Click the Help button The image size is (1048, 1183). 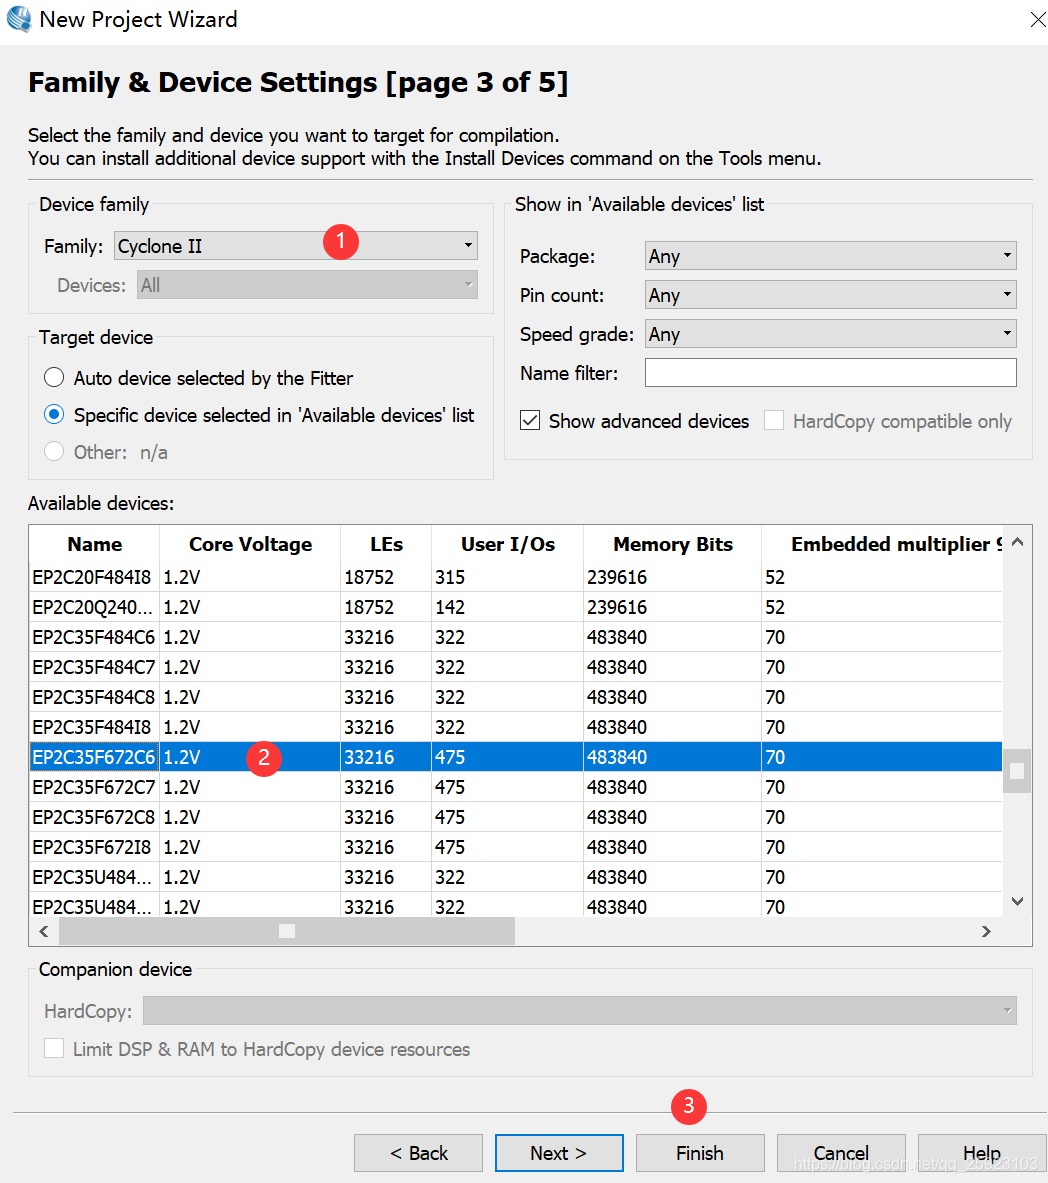click(x=982, y=1153)
